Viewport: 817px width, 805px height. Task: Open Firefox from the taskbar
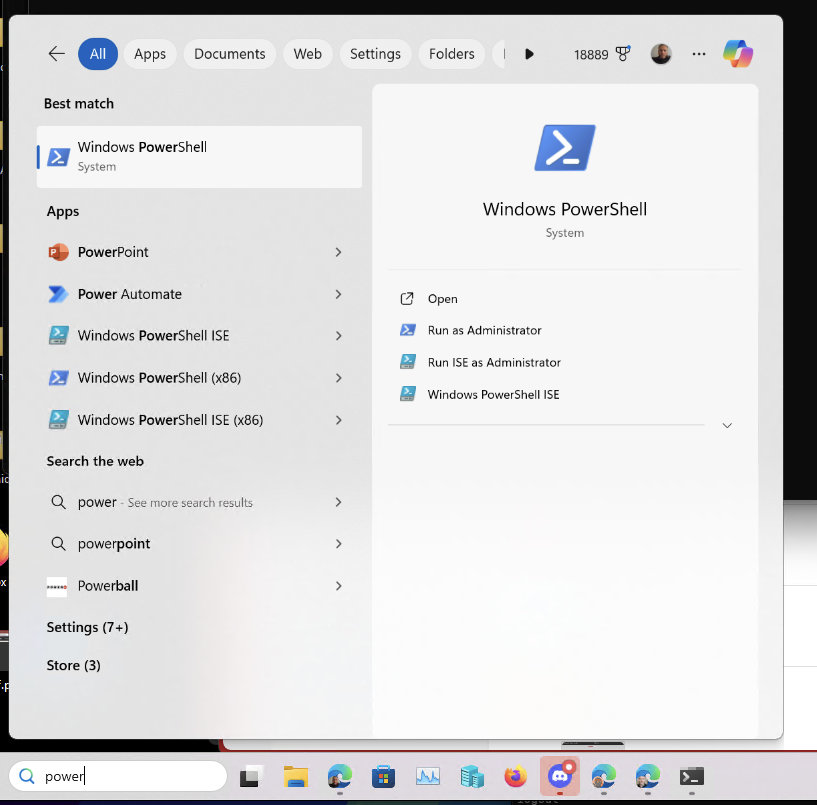(x=515, y=776)
